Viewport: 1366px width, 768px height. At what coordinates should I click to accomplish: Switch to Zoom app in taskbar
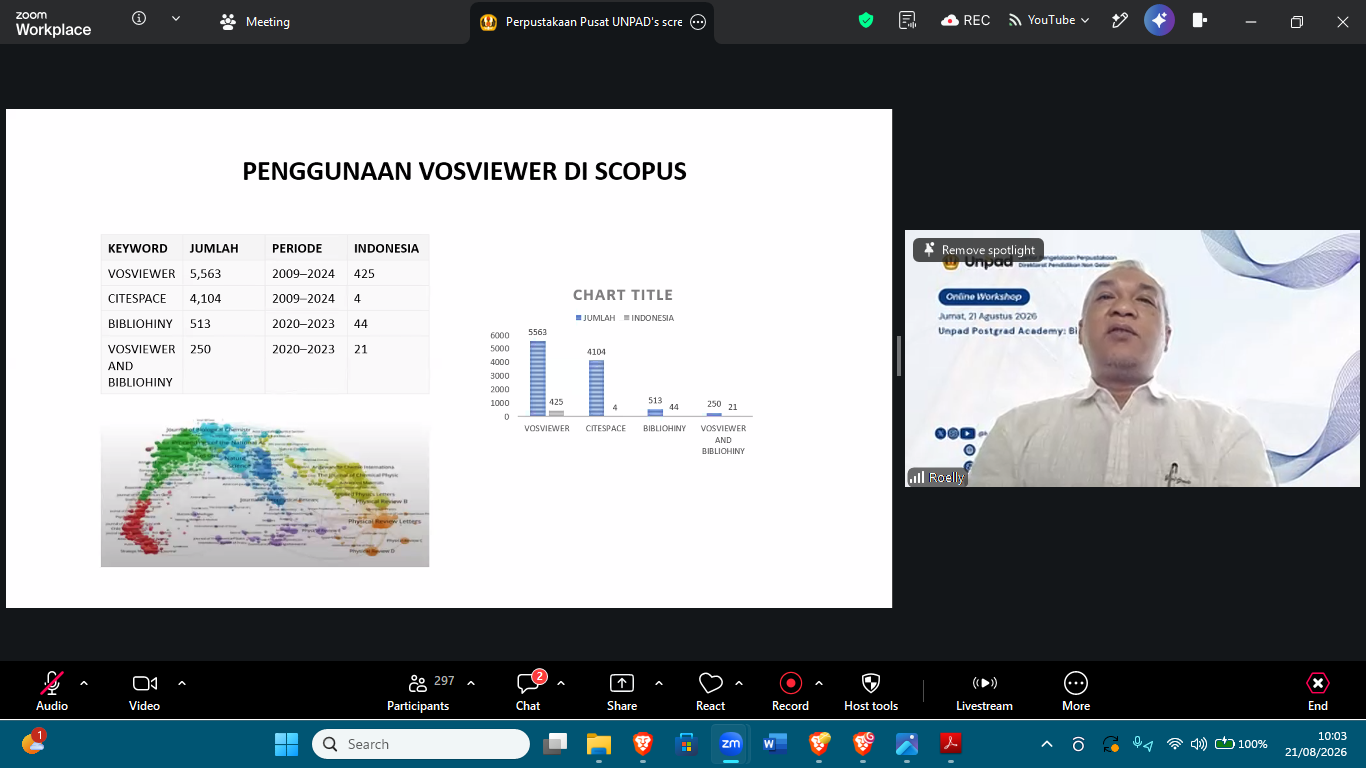tap(731, 744)
